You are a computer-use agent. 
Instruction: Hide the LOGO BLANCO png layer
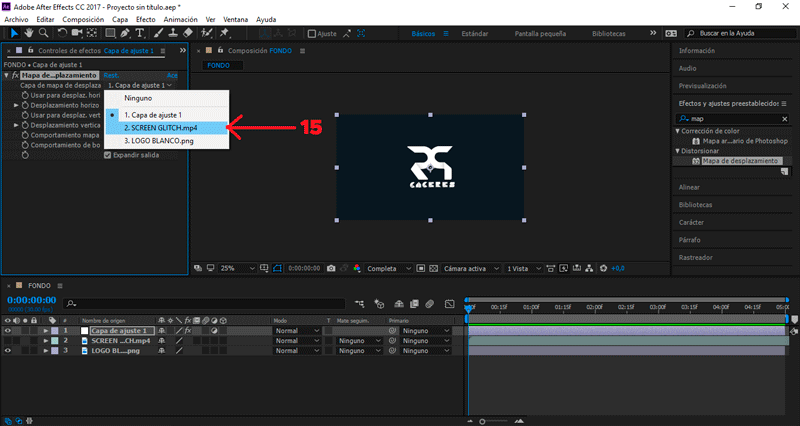click(8, 351)
